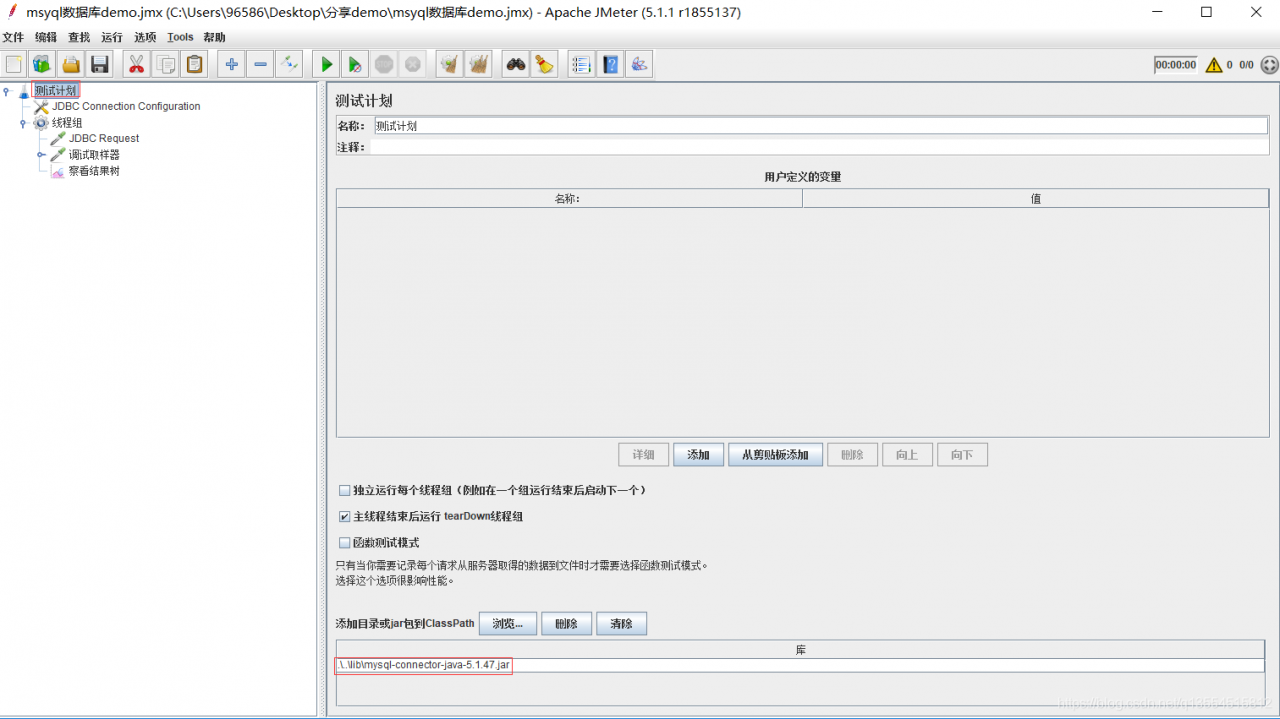Screen dimensions: 1280x719
Task: Click the greyed Shutdown icon
Action: click(x=412, y=65)
